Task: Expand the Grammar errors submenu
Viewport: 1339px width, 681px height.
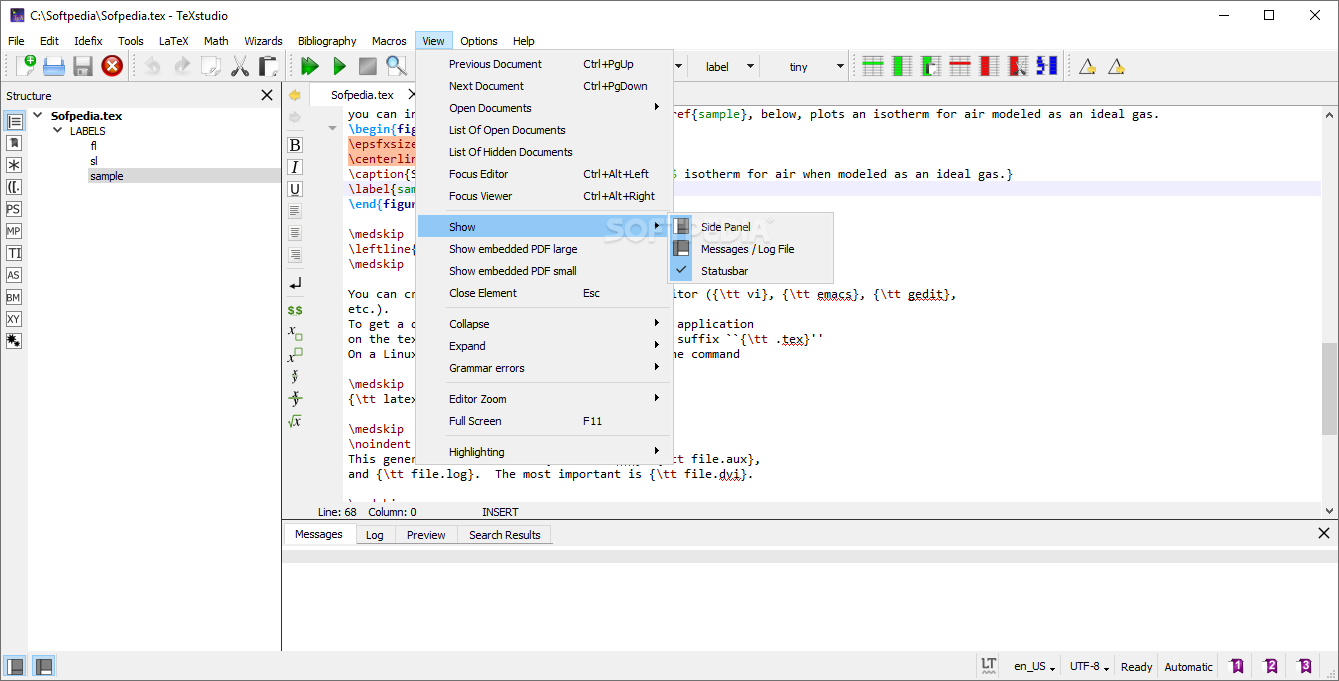Action: [545, 368]
